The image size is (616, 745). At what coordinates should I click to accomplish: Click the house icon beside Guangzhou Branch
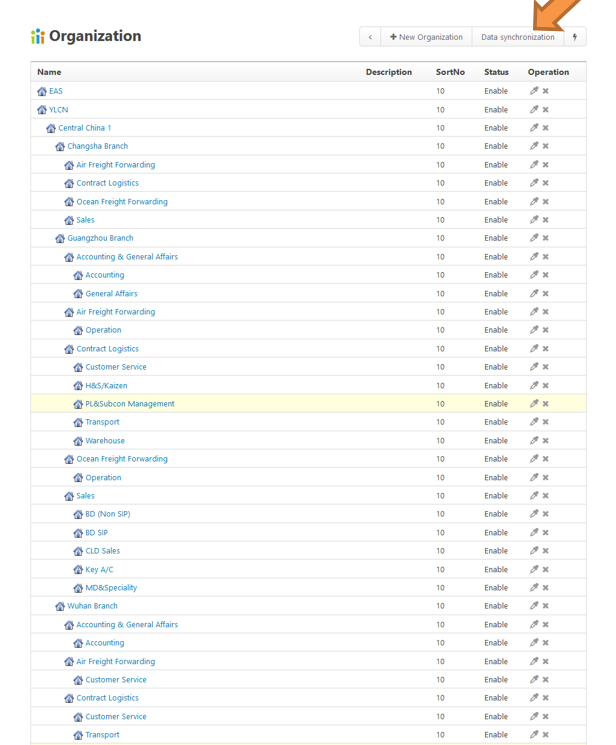coord(60,238)
